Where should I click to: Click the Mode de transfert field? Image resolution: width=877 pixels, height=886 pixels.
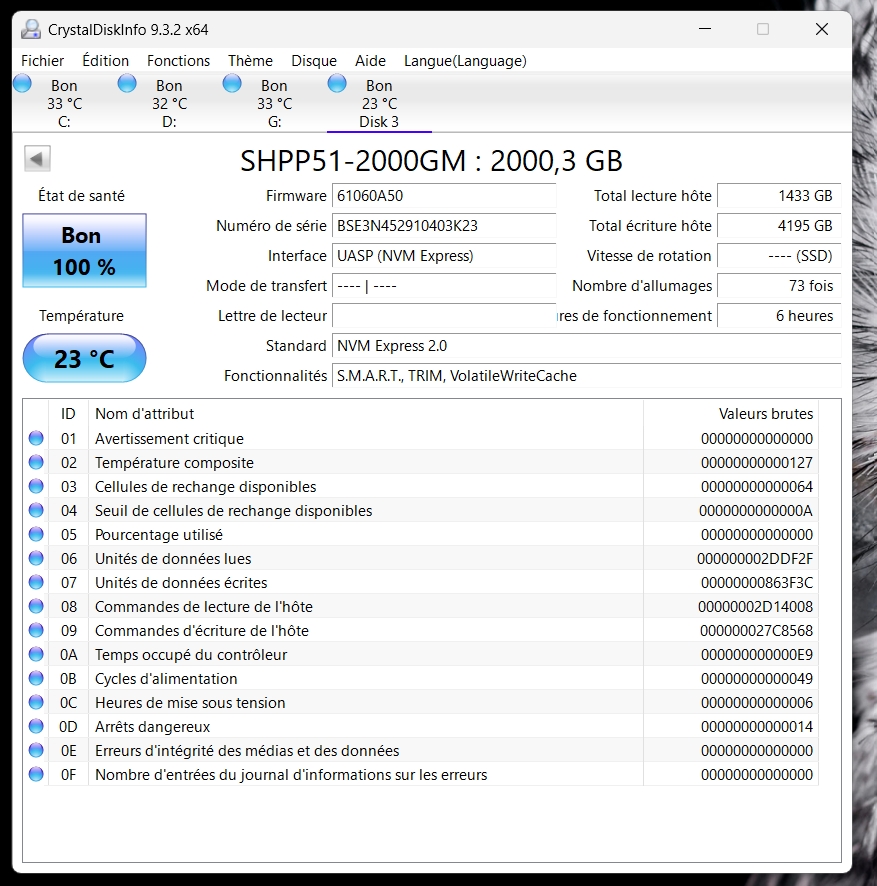(x=444, y=285)
